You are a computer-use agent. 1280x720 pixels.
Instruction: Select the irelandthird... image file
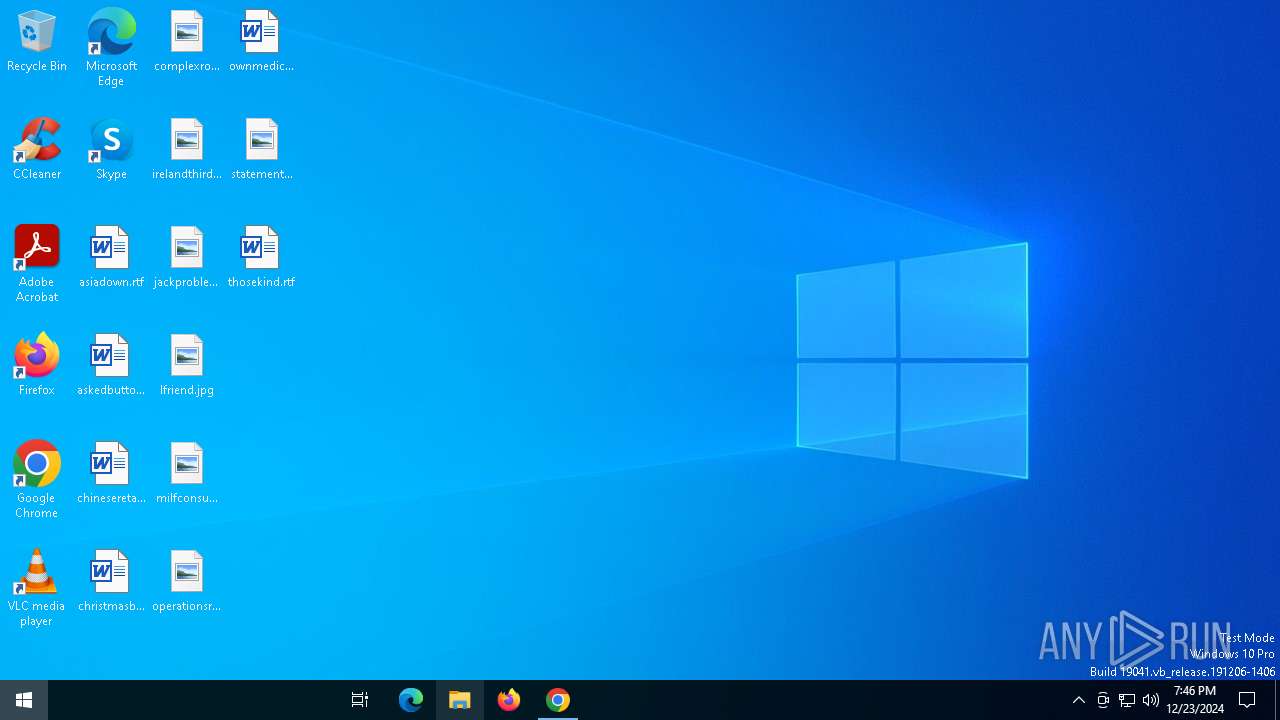(x=186, y=150)
